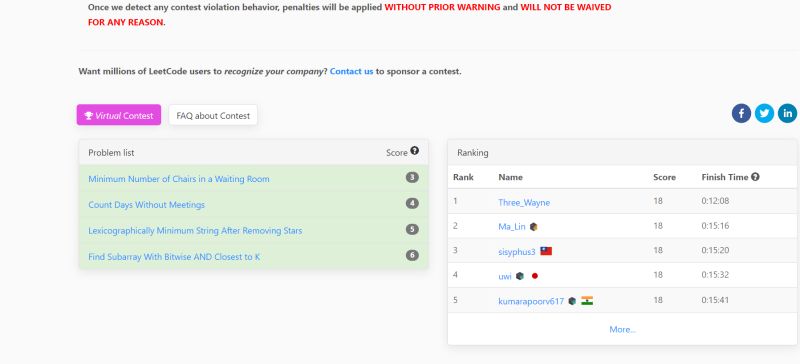The height and width of the screenshot is (364, 800).
Task: Share contest on LinkedIn icon
Action: point(787,113)
